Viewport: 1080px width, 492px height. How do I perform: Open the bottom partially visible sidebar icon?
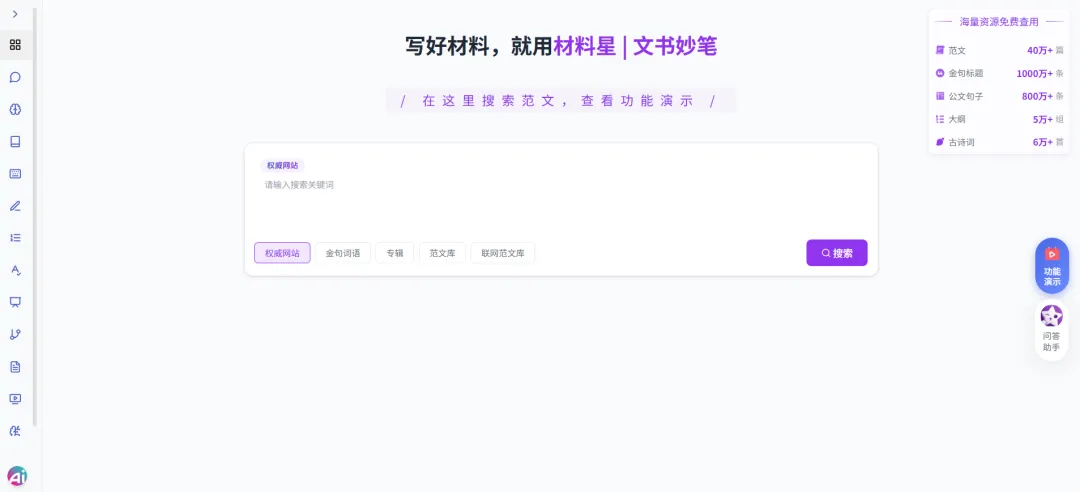(15, 431)
